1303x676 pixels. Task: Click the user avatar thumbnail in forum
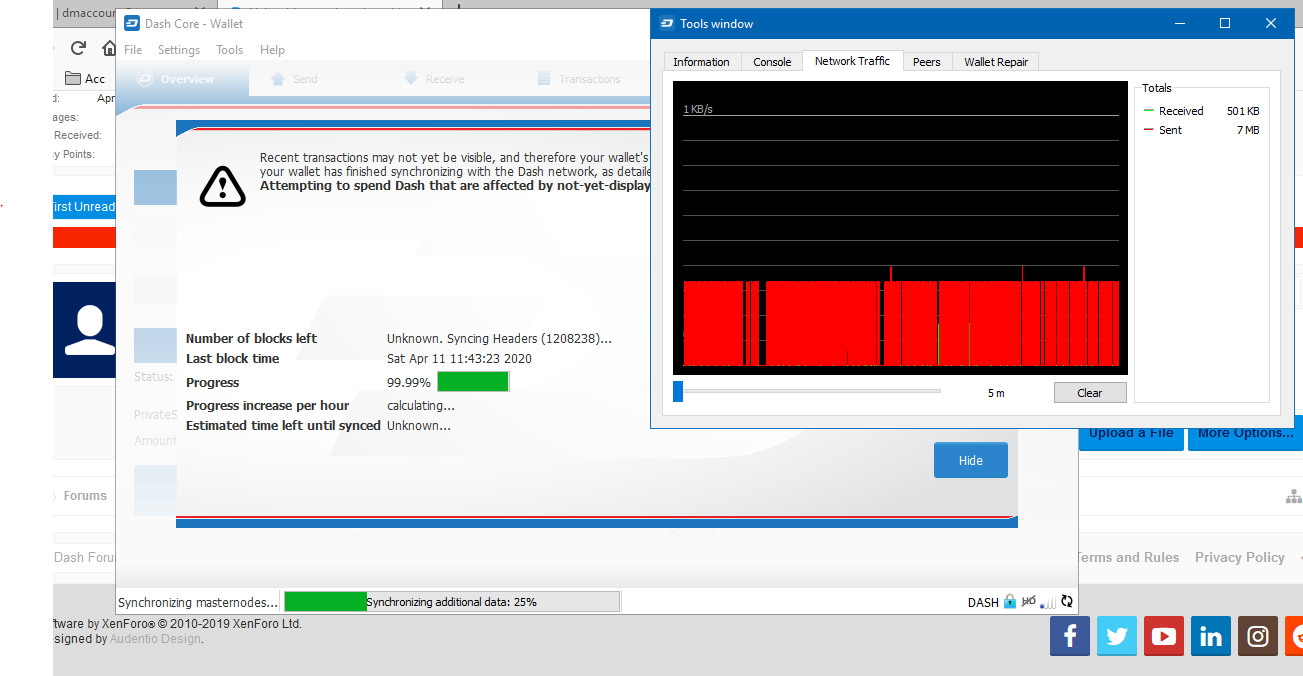pyautogui.click(x=85, y=330)
